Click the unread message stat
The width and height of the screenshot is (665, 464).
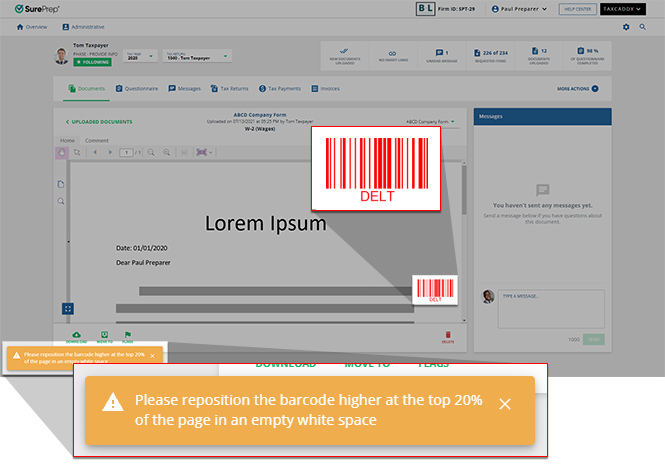(441, 56)
